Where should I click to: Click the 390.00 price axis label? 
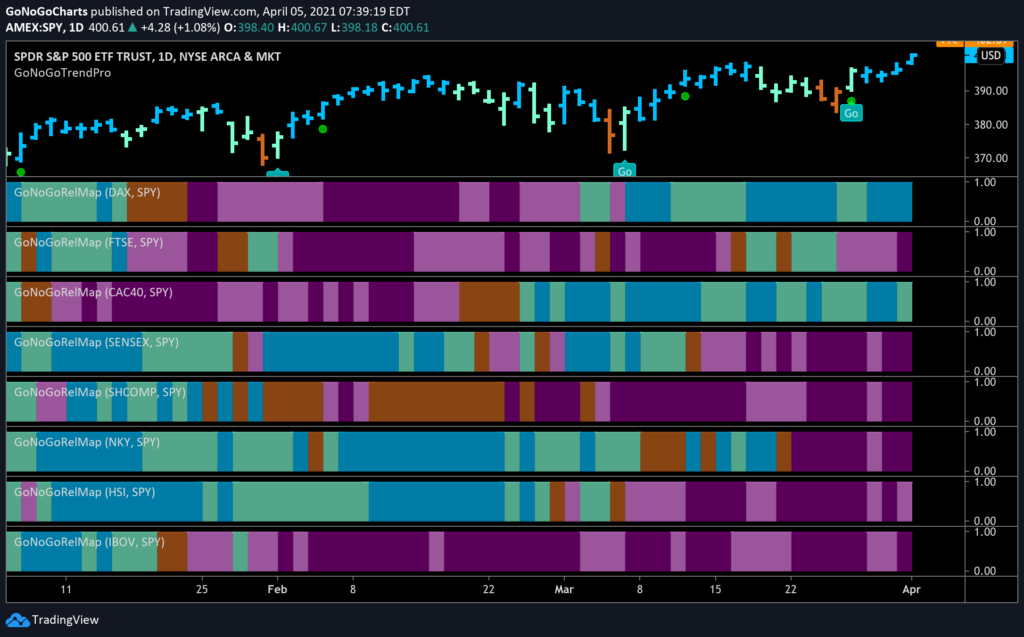[991, 91]
